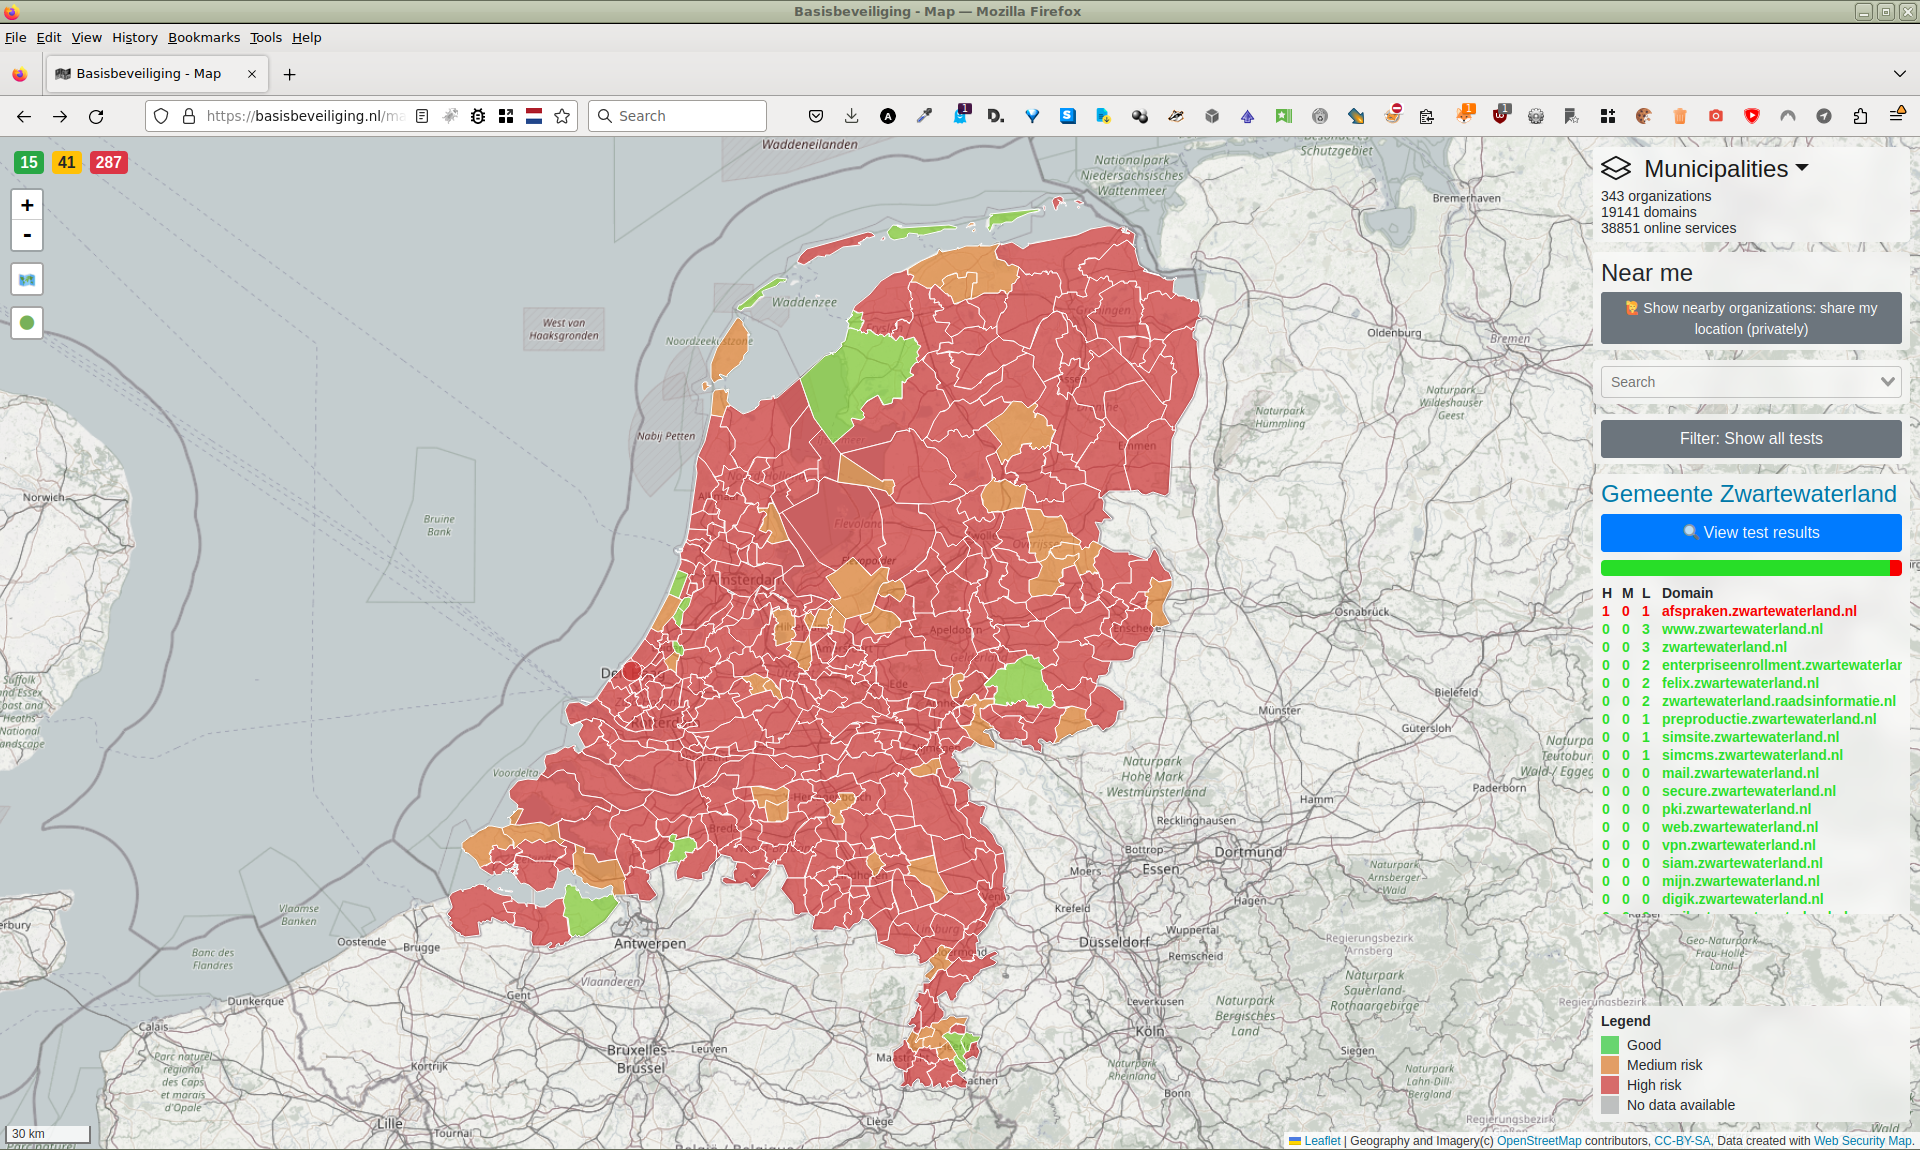Open the clipboard extension icon
The height and width of the screenshot is (1150, 1920).
(1427, 116)
